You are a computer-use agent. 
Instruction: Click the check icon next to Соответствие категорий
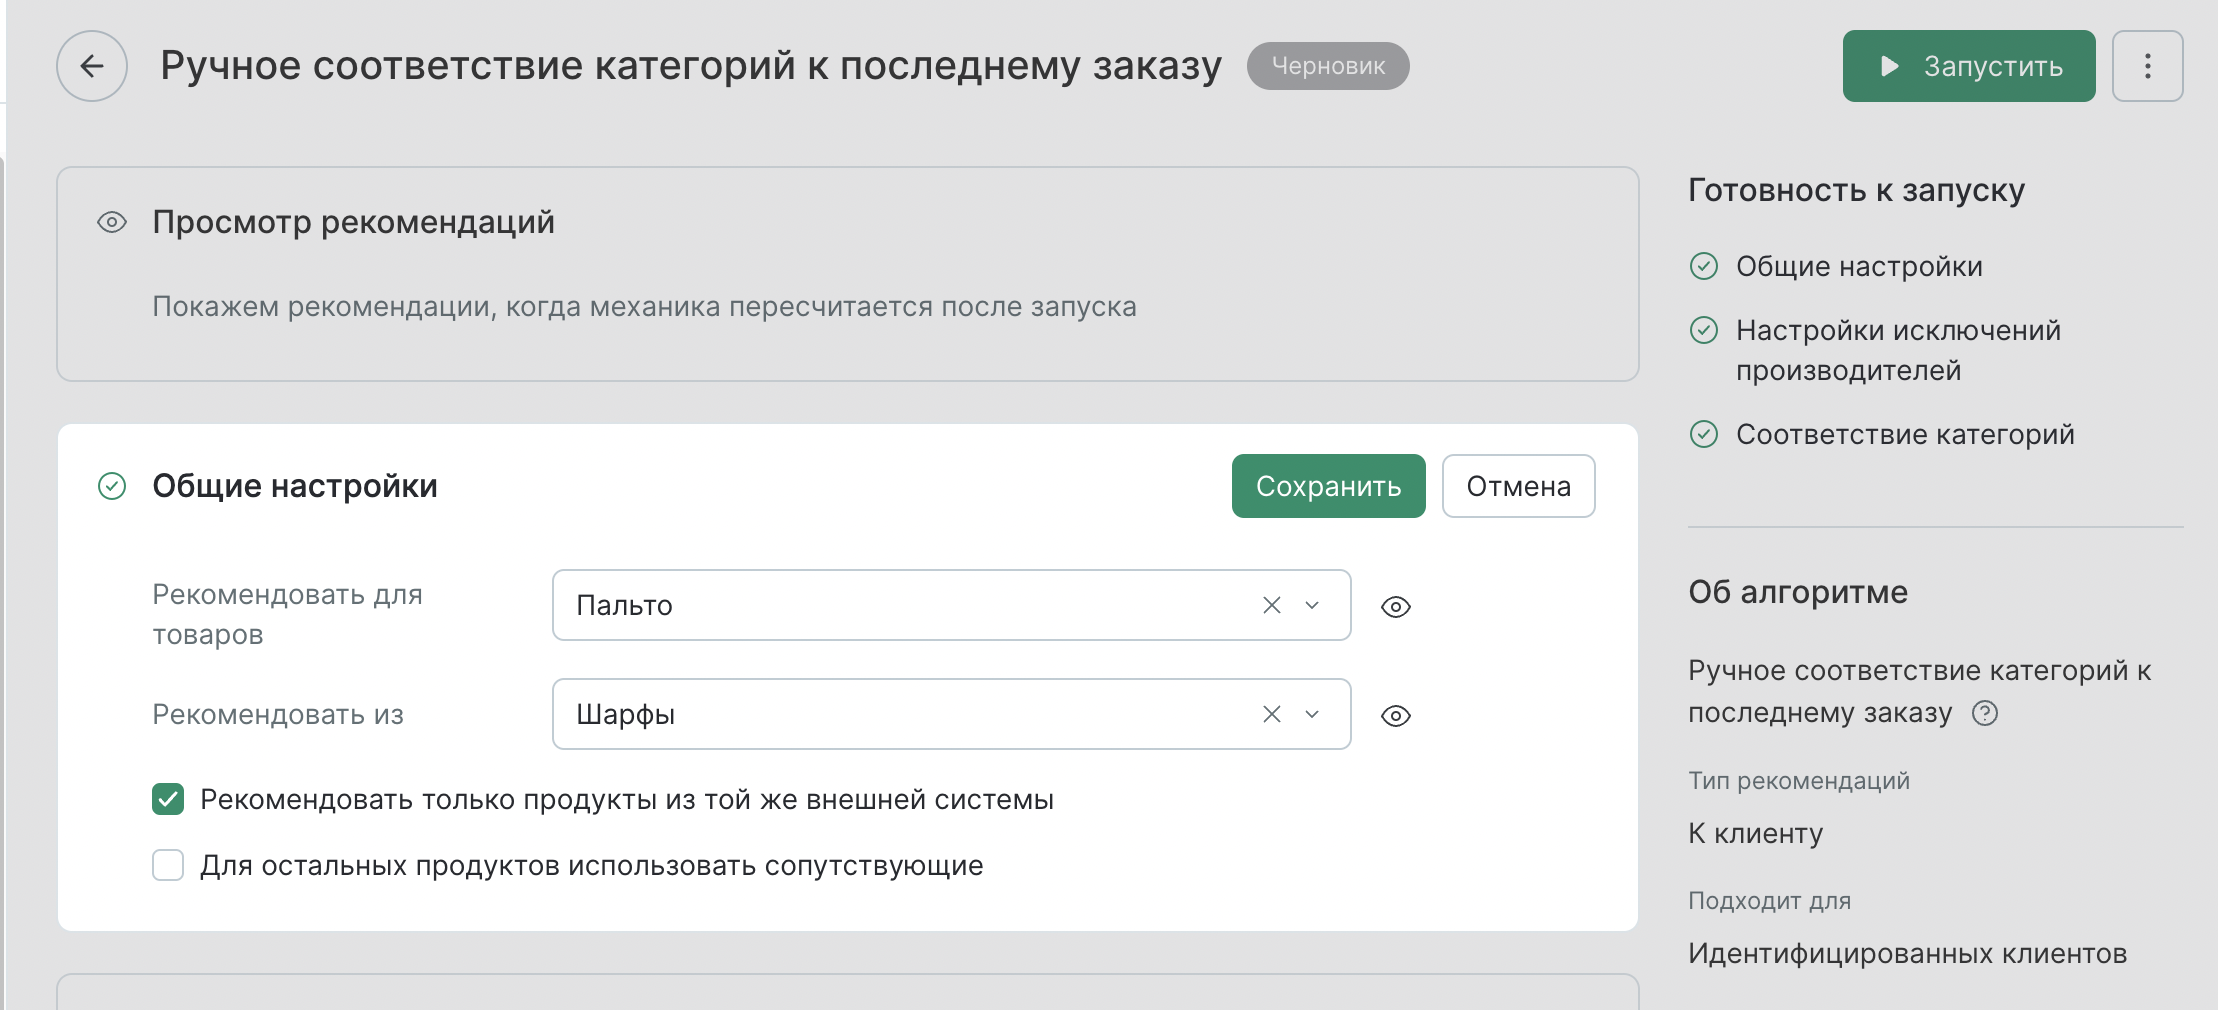1703,434
